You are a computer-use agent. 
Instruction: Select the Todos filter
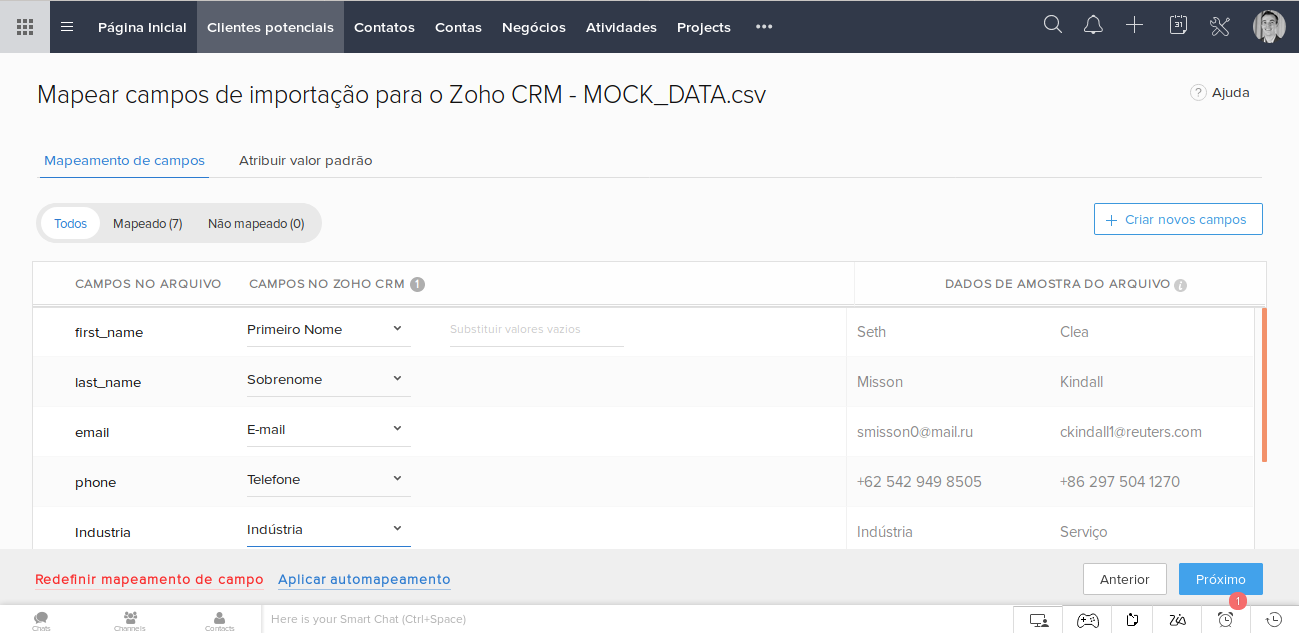pyautogui.click(x=71, y=223)
